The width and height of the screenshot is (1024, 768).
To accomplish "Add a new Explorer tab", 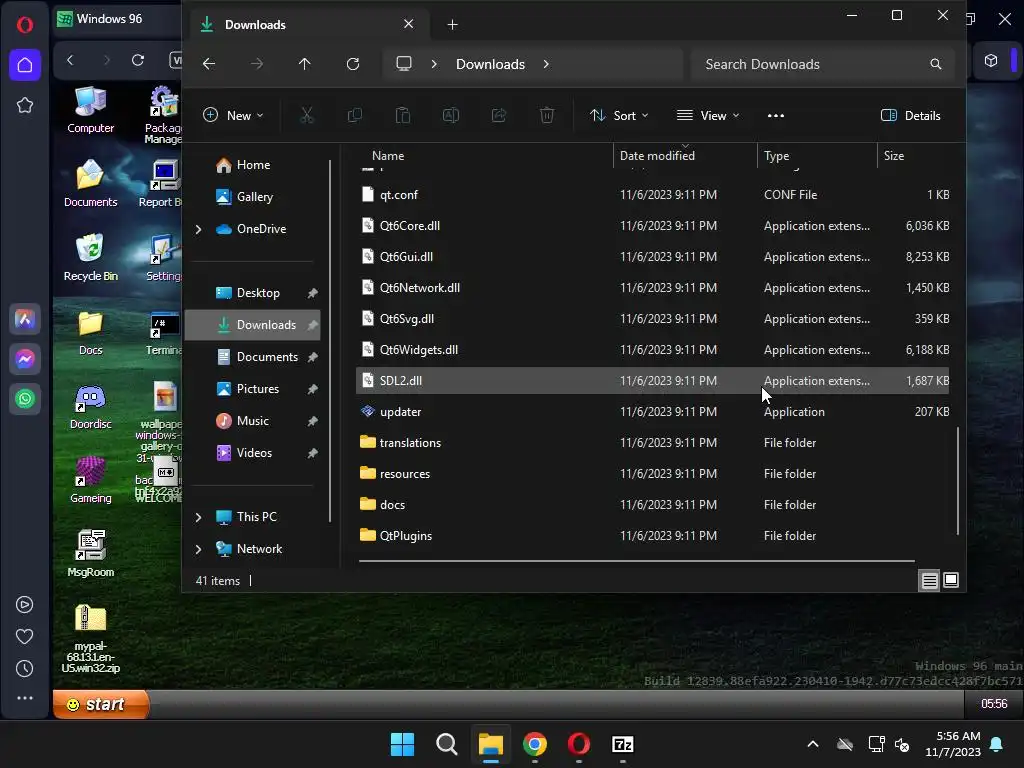I will point(452,25).
